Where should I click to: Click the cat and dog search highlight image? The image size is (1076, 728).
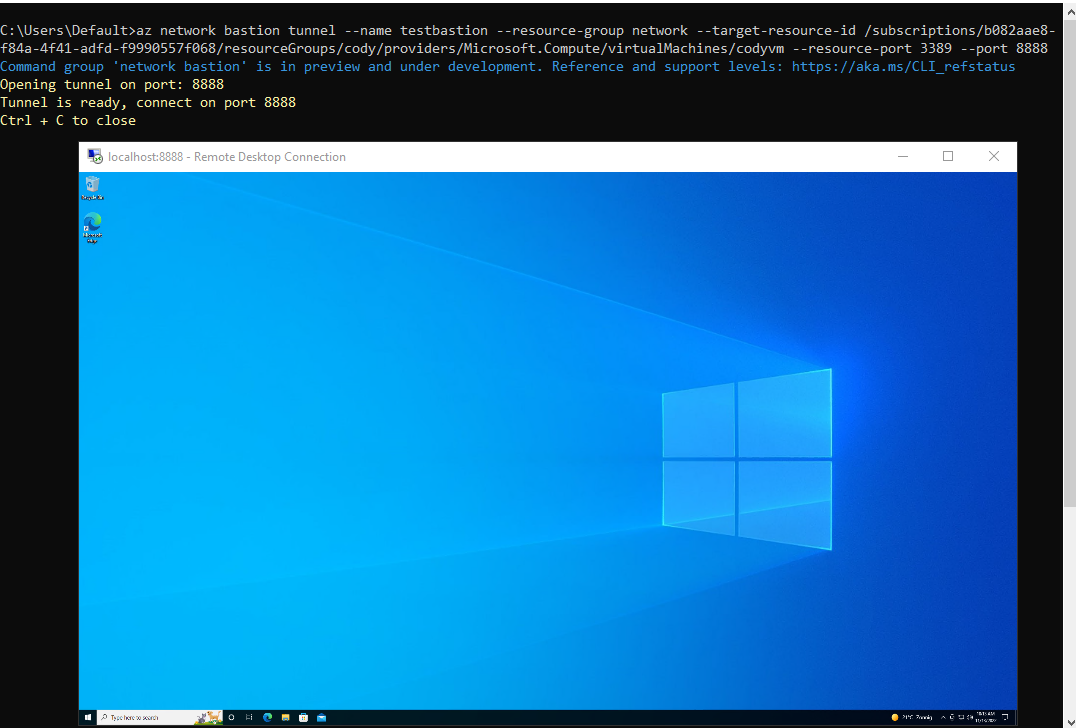point(209,718)
